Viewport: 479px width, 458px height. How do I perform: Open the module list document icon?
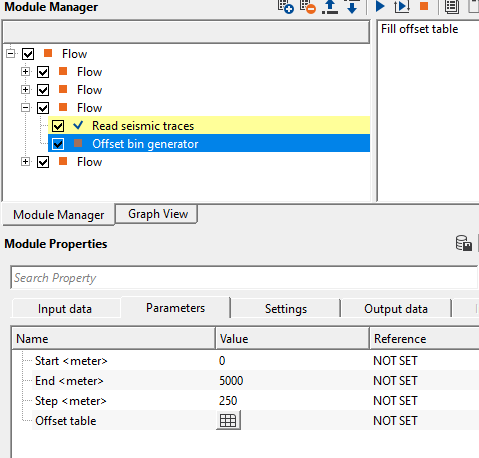pos(452,7)
